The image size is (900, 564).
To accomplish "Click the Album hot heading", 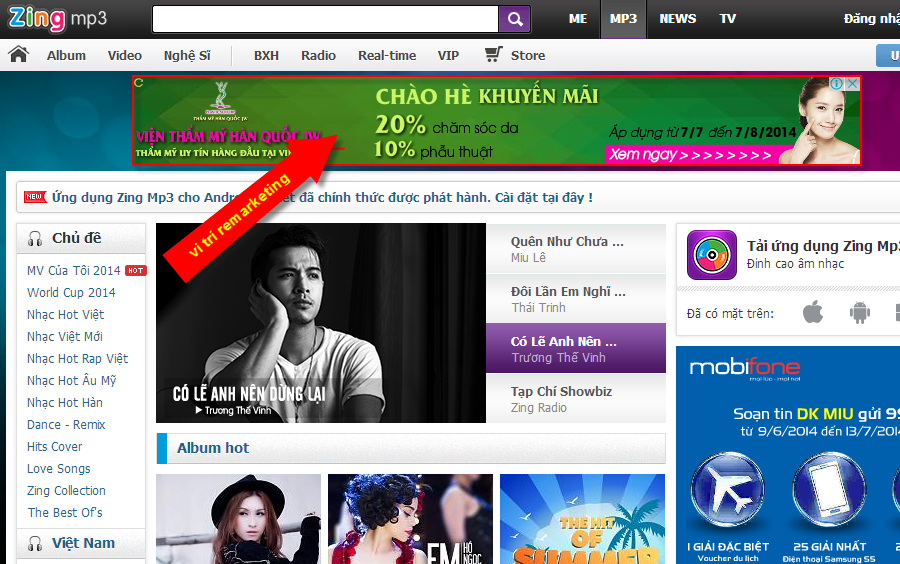I will 213,448.
